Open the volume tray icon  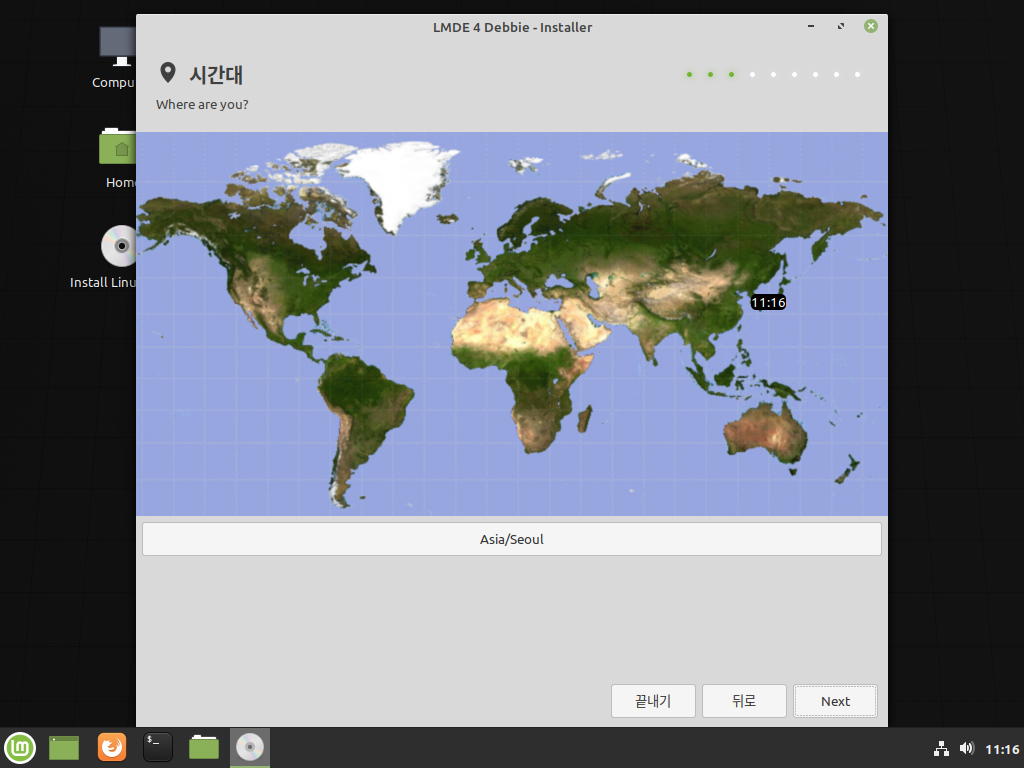pyautogui.click(x=967, y=748)
